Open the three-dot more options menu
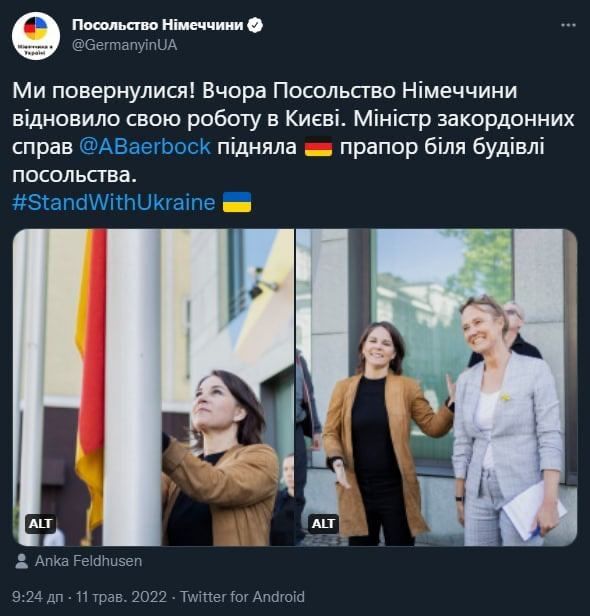The image size is (590, 616). coord(568,25)
